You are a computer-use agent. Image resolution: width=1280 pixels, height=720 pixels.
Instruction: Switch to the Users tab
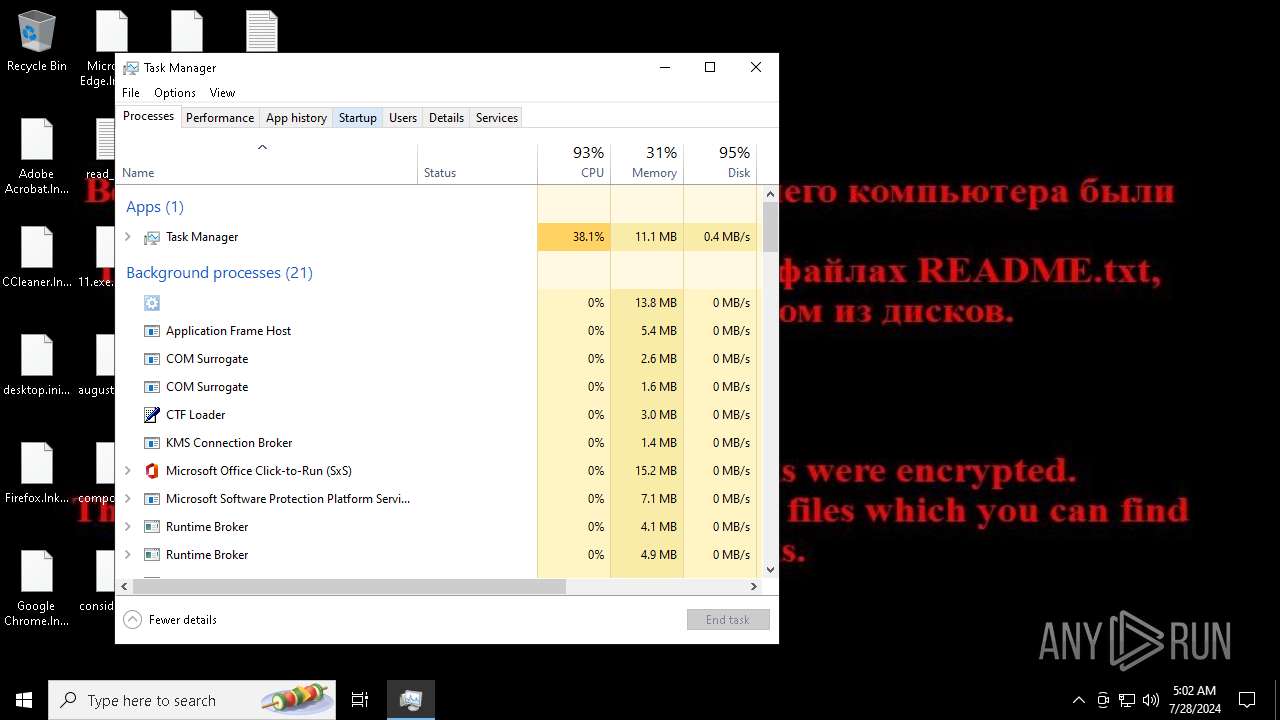pos(403,118)
